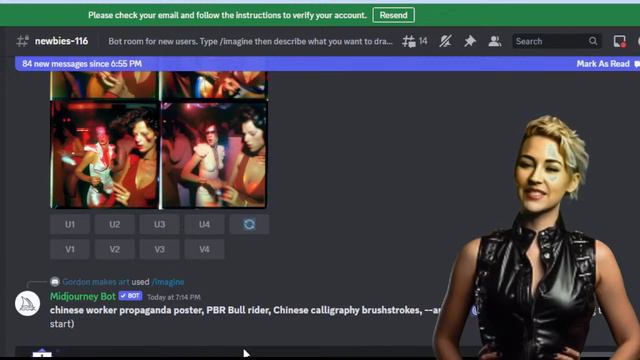The height and width of the screenshot is (360, 640).
Task: Click the BOT verified badge
Action: 130,296
